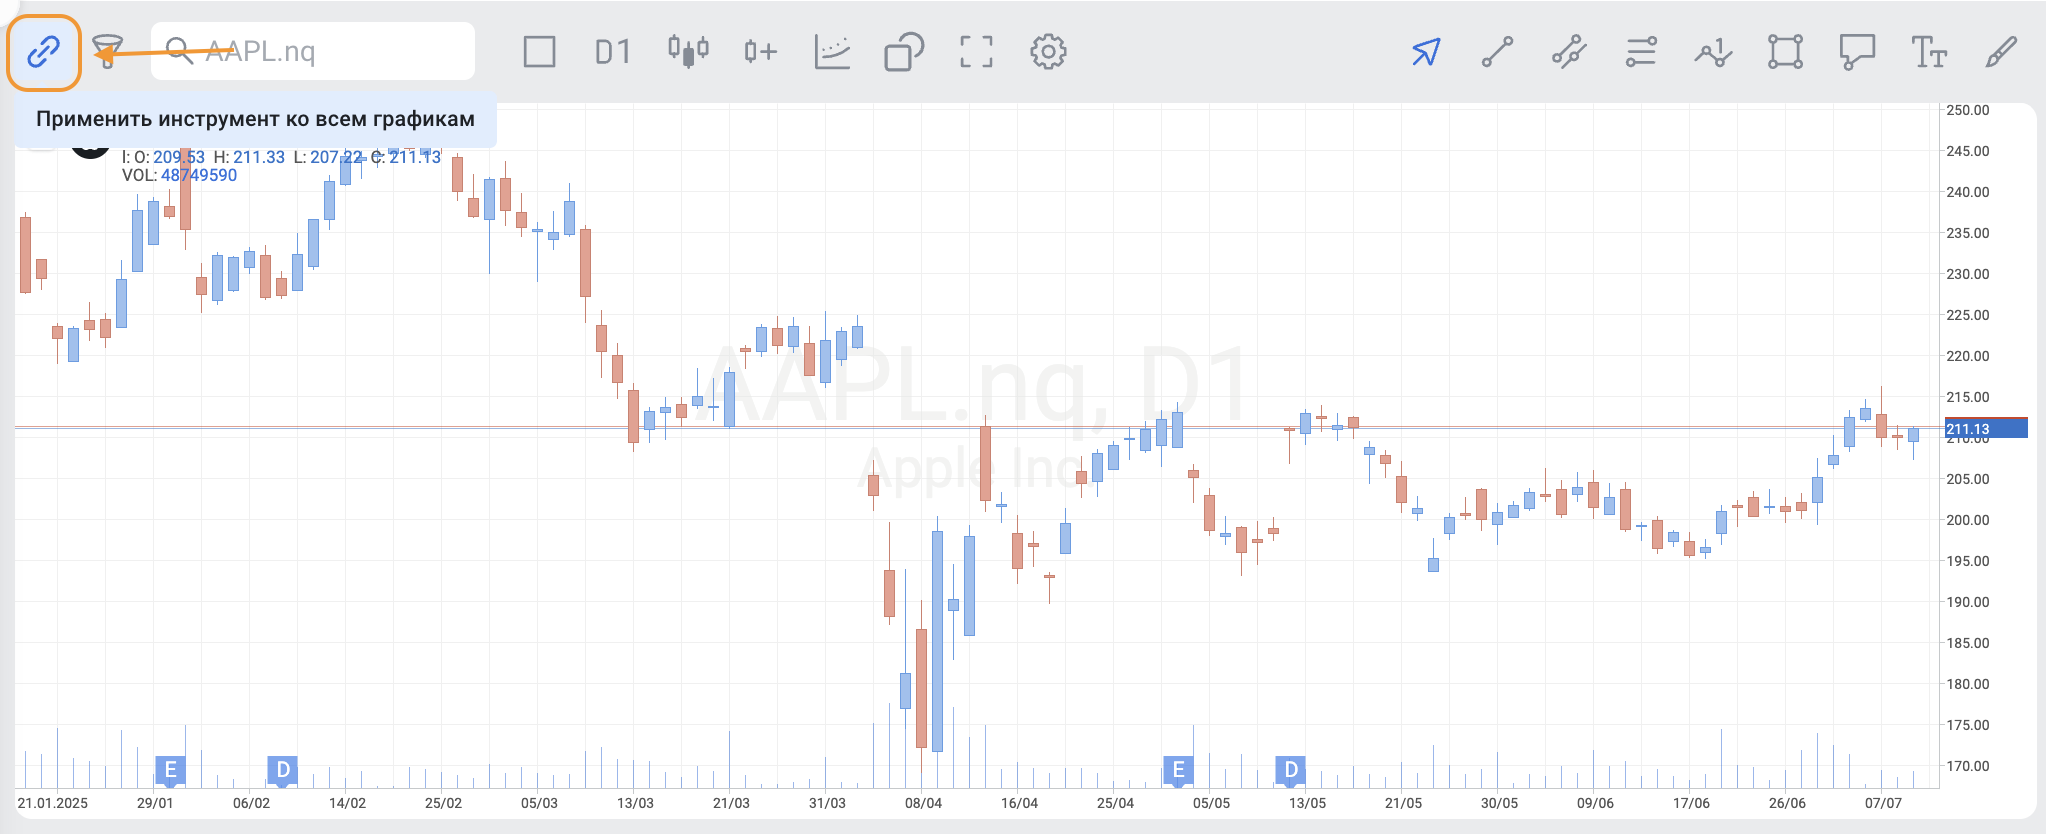
Task: Click the E earnings marker near 29/01
Action: (x=171, y=770)
